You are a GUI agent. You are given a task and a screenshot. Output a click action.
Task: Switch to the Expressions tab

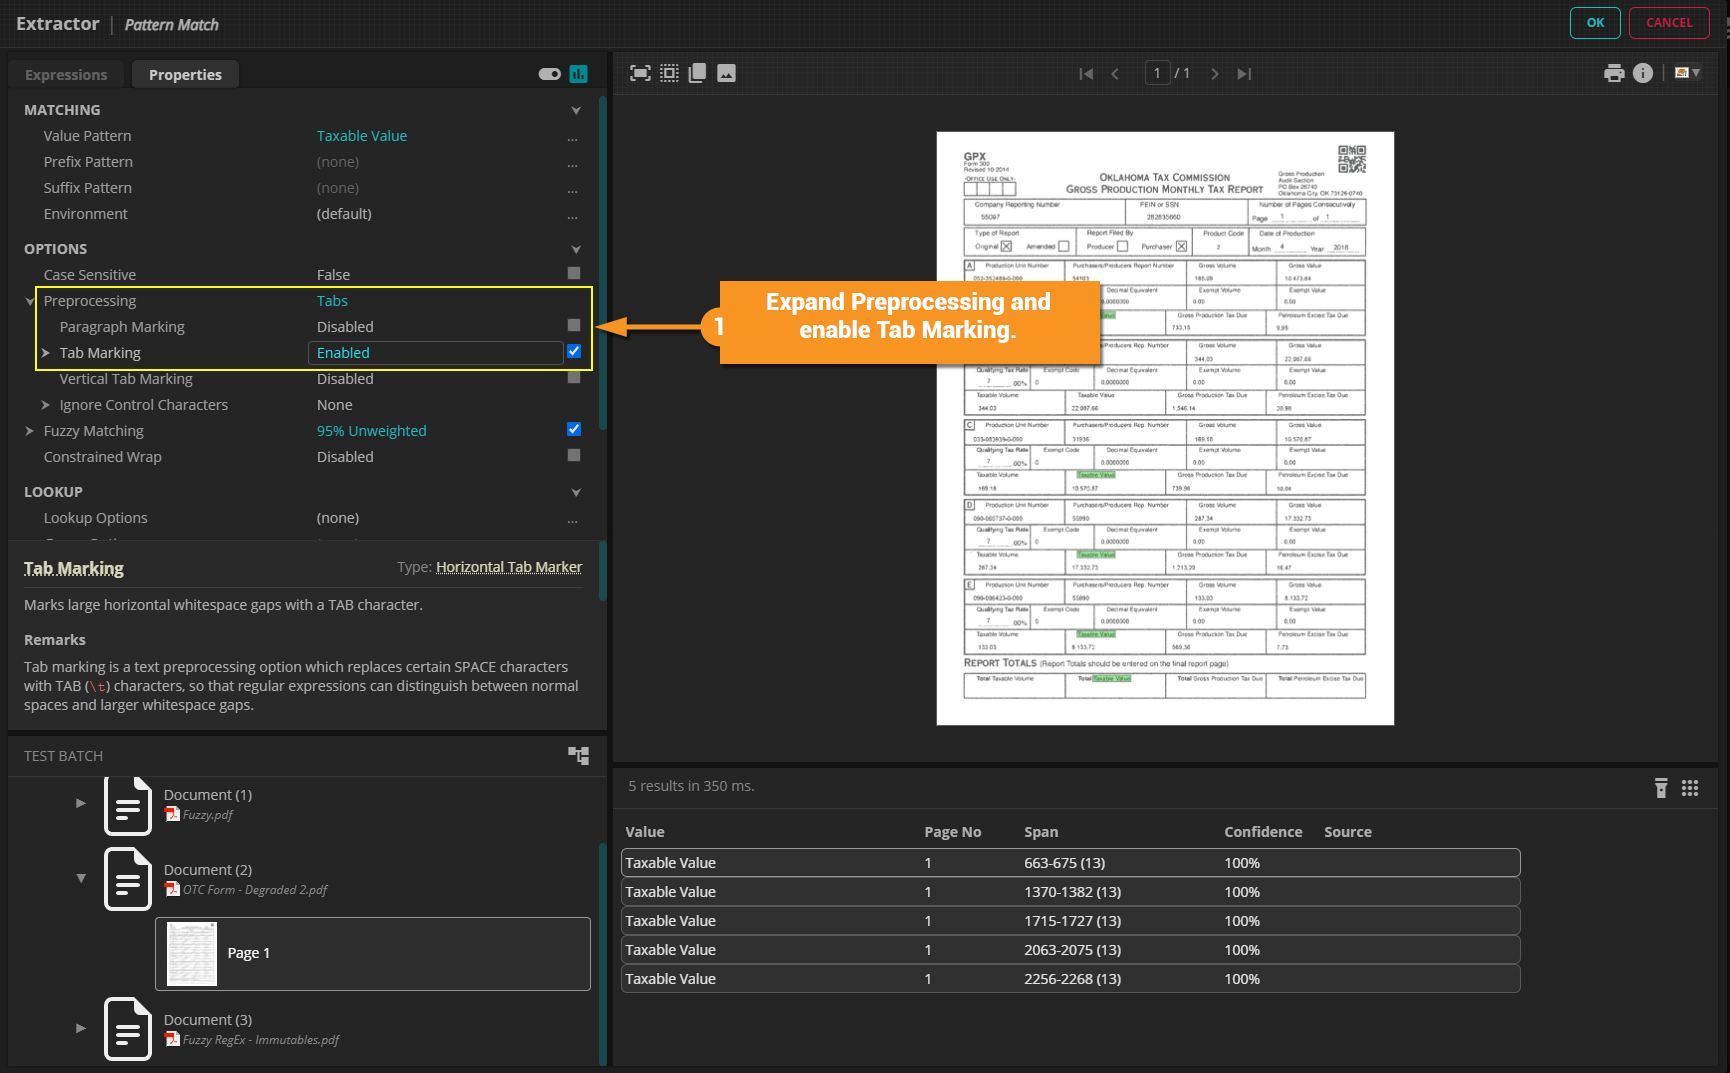coord(66,75)
